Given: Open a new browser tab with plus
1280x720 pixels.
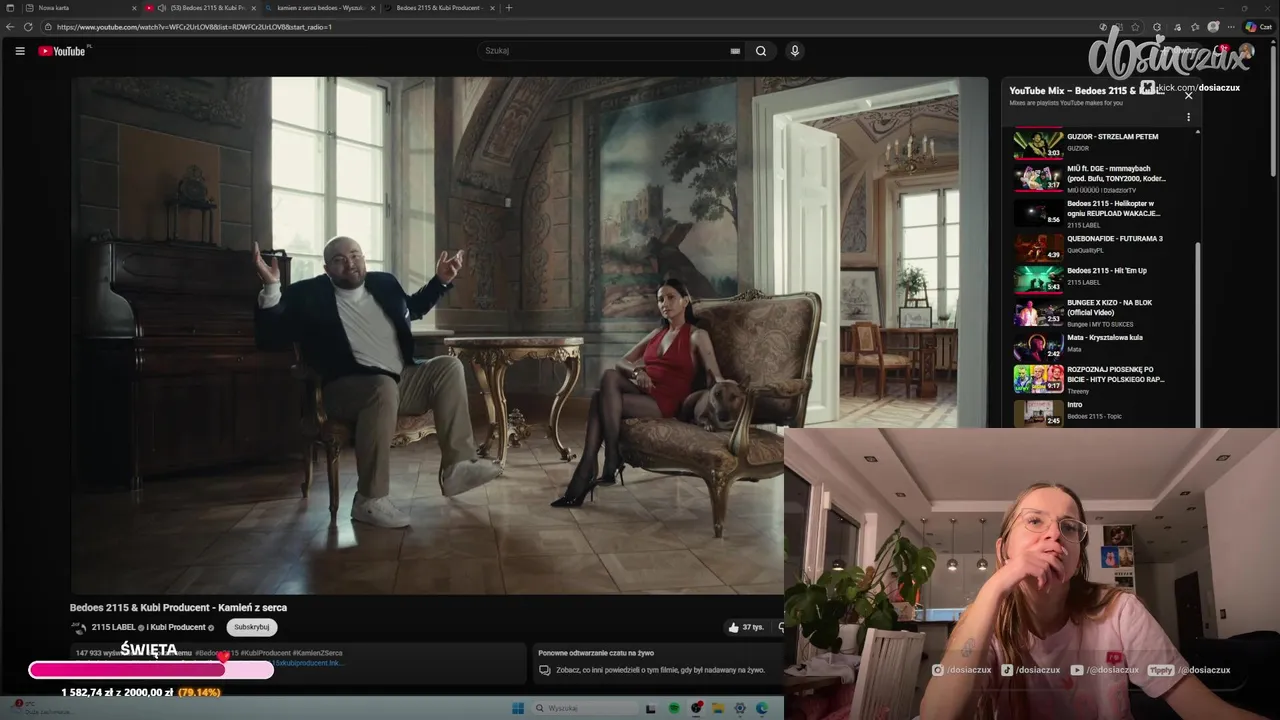Looking at the screenshot, I should [509, 8].
